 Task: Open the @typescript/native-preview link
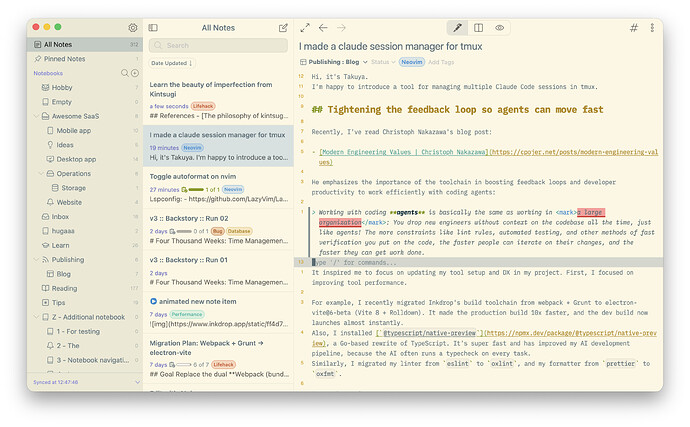tap(429, 333)
